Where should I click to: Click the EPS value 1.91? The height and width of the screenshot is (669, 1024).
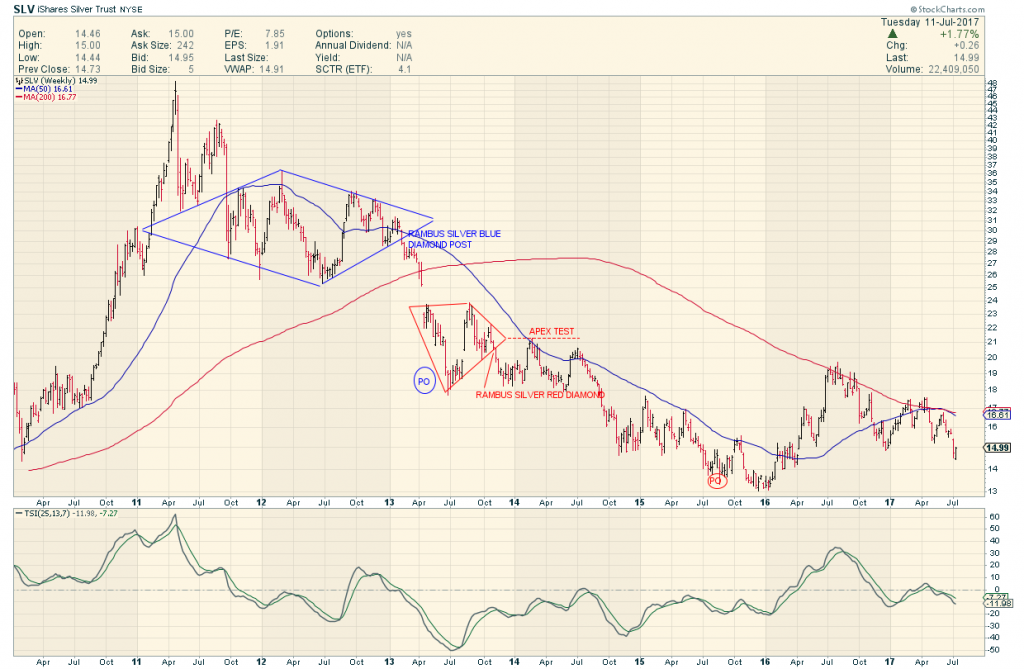tap(274, 46)
